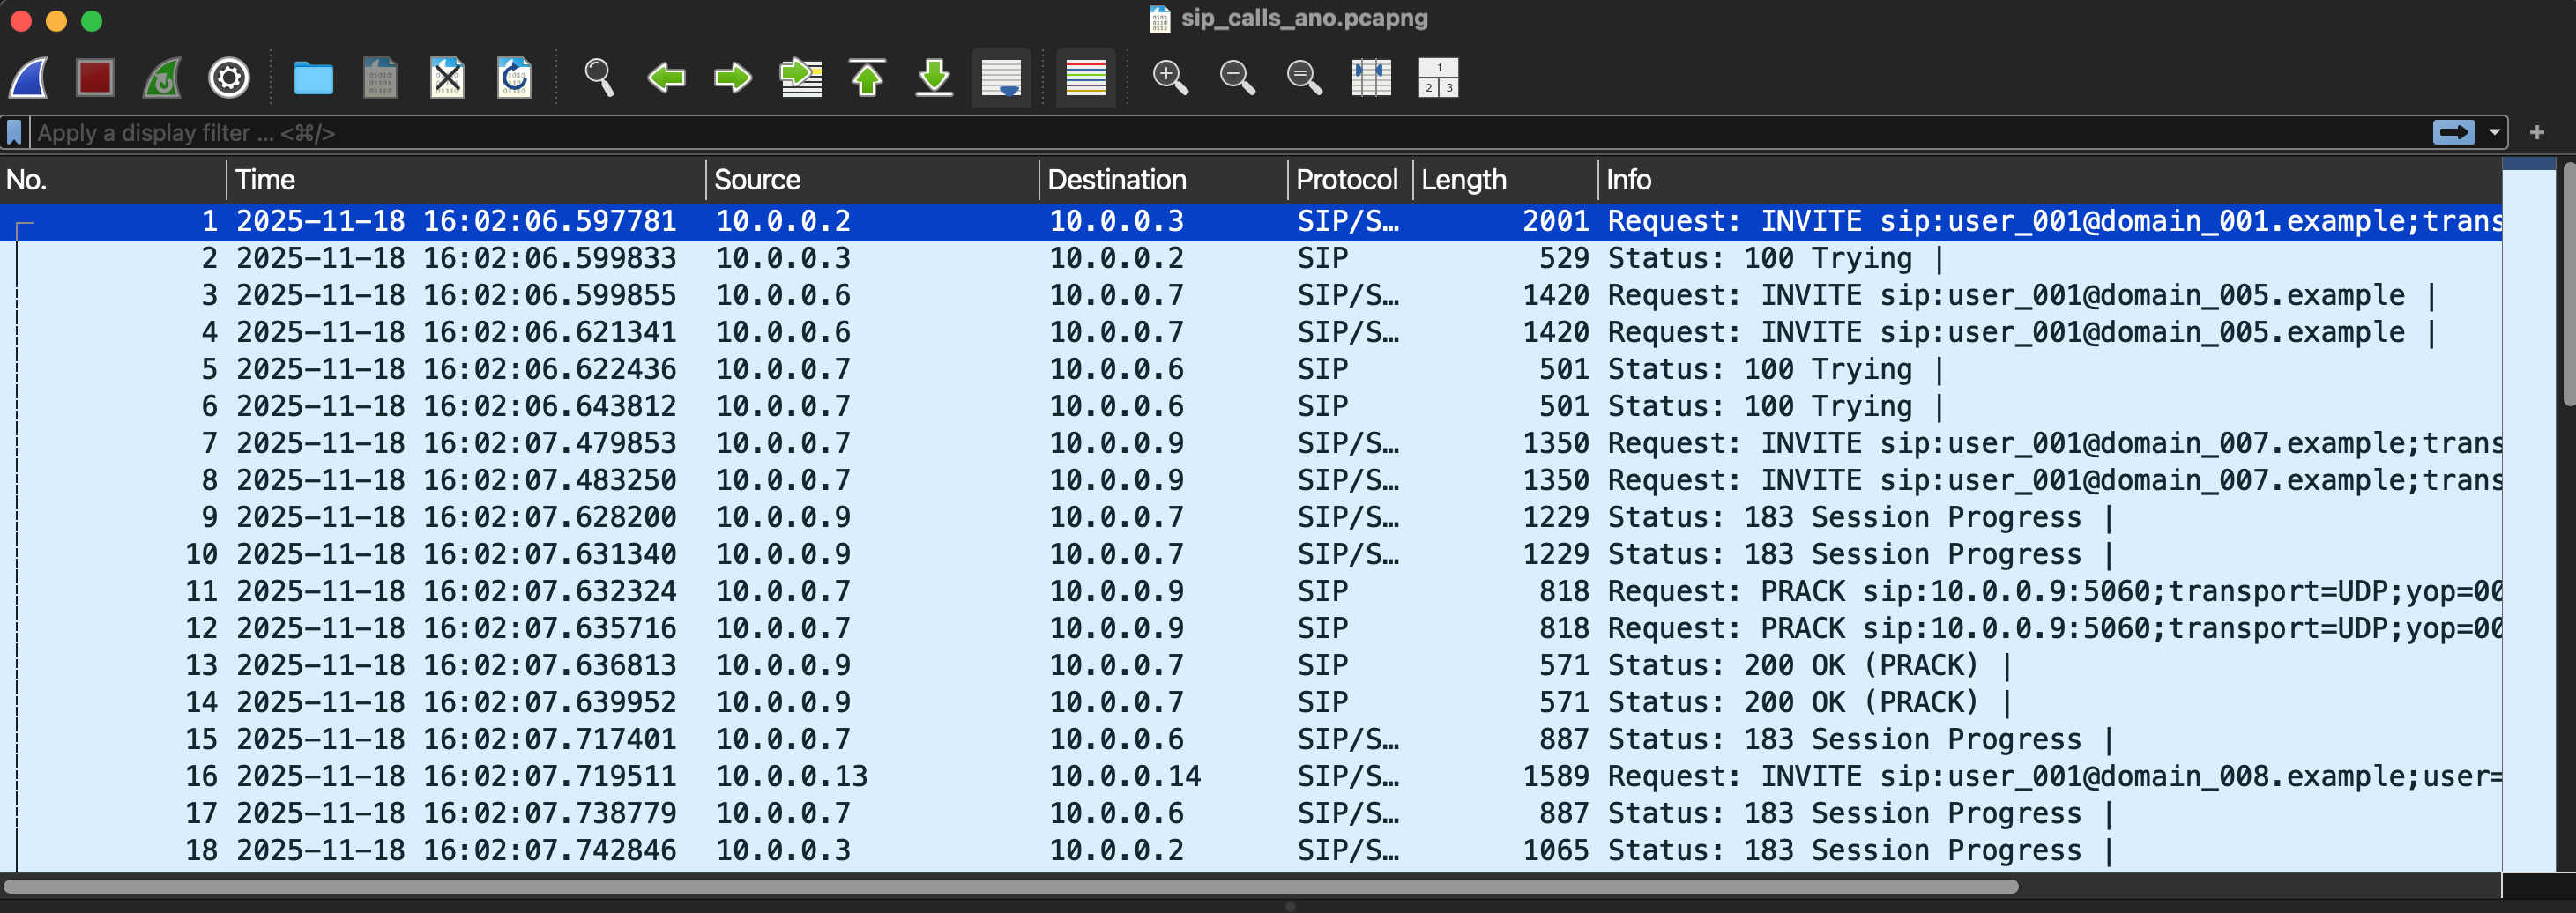Open a capture file
Viewport: 2576px width, 913px height.
(x=313, y=77)
